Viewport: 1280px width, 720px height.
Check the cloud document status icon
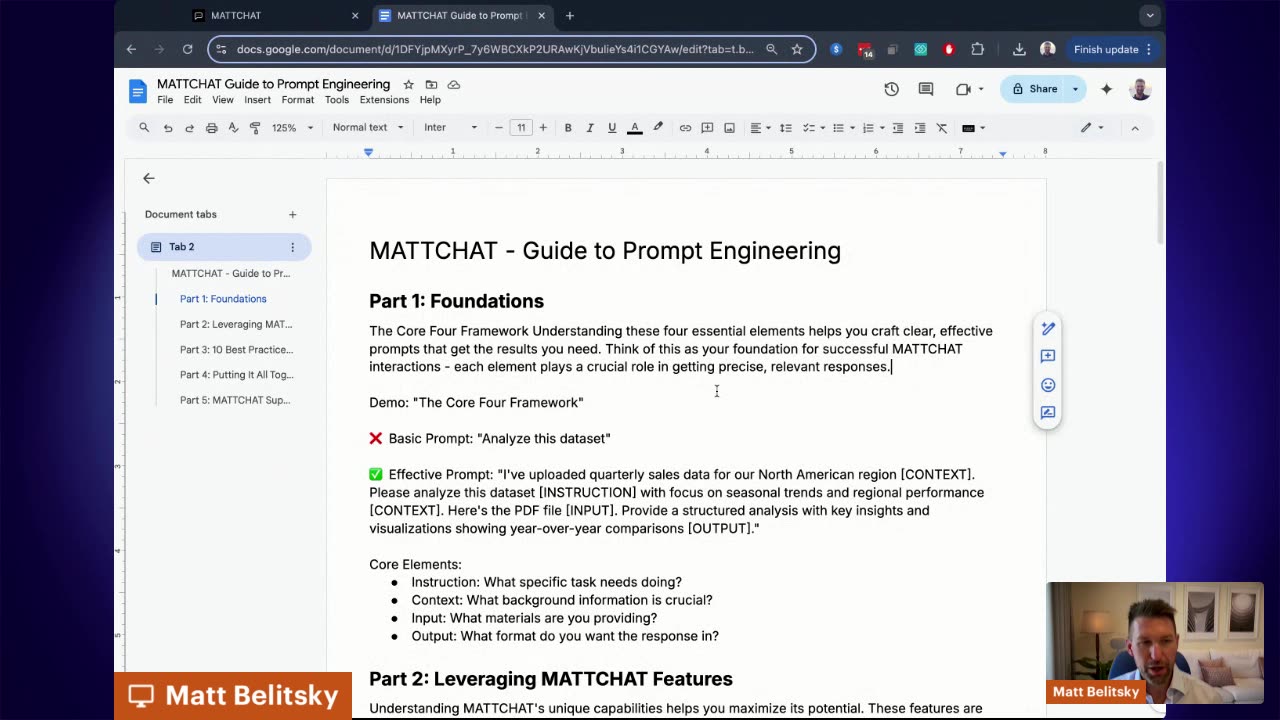(454, 85)
